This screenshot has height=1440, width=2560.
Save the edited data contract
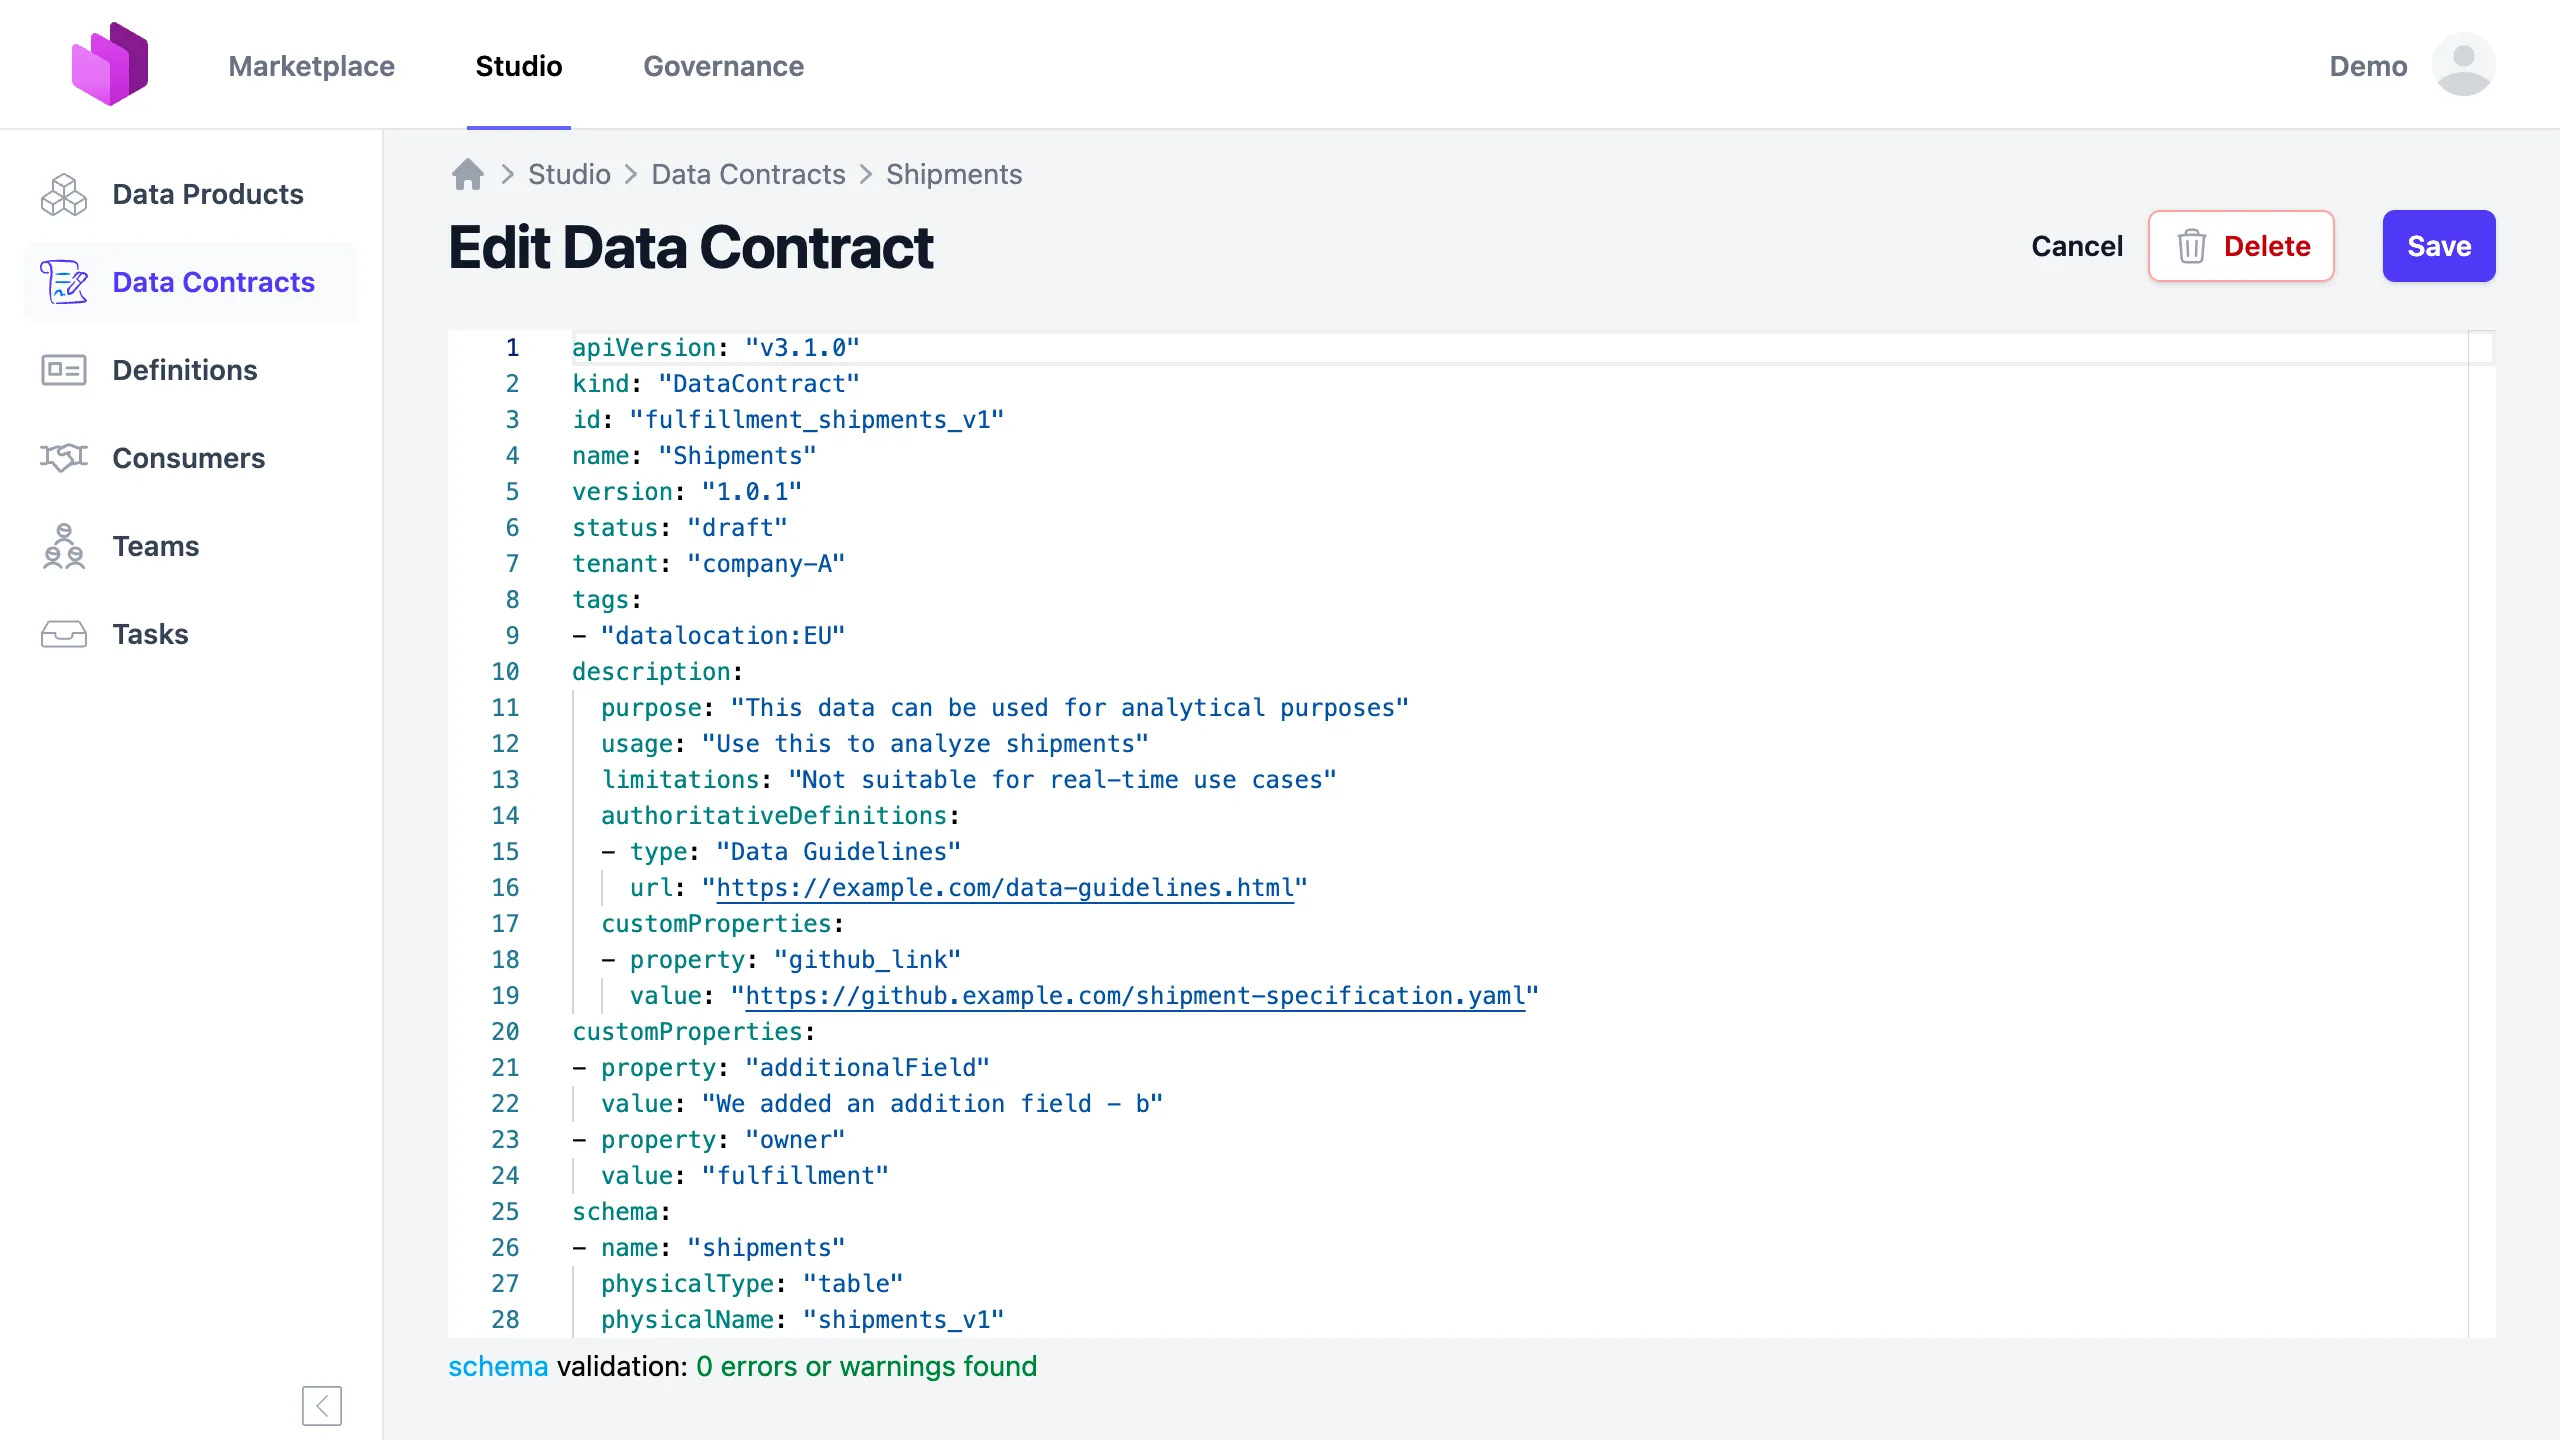coord(2439,246)
